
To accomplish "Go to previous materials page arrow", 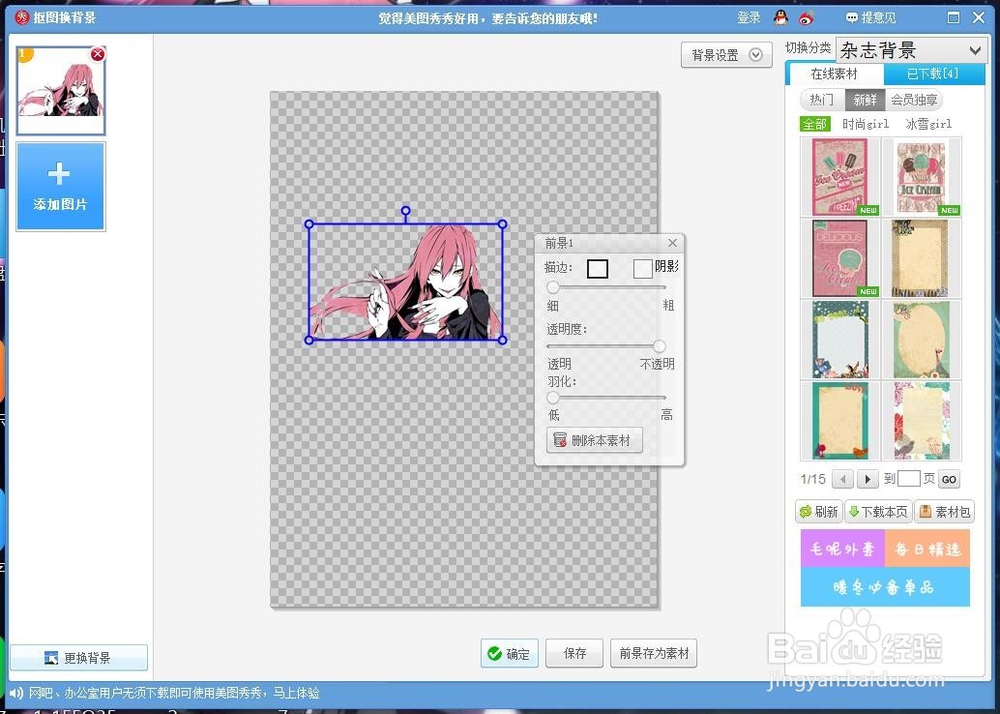I will click(x=843, y=479).
